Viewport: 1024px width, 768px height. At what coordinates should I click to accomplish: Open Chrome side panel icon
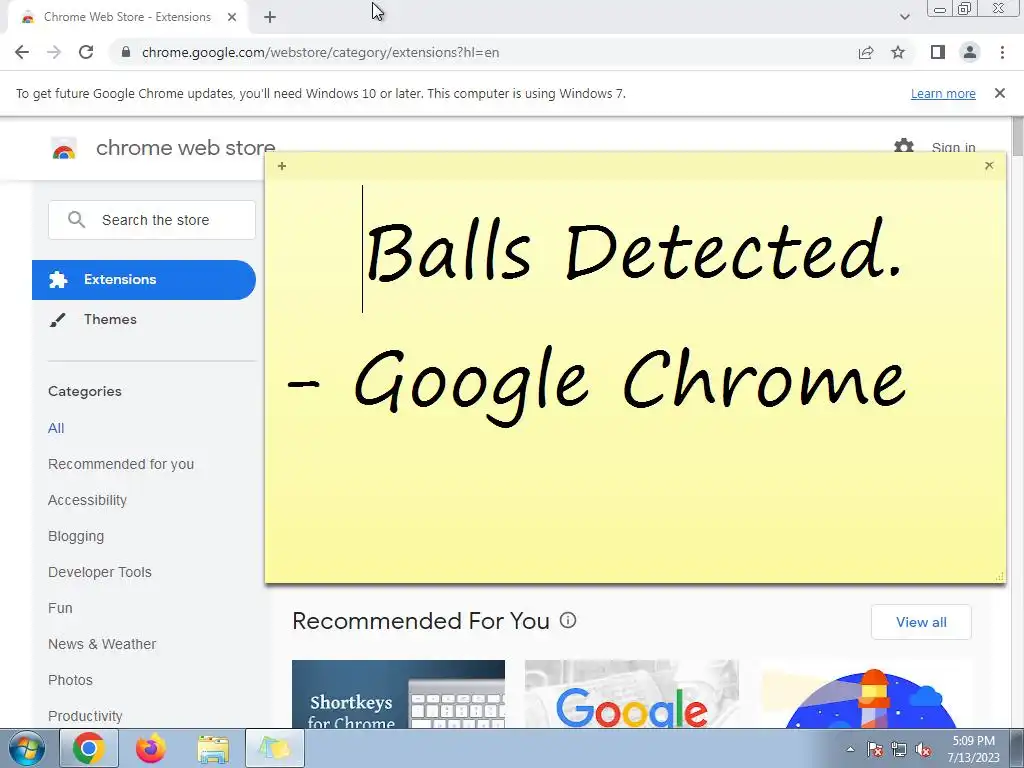tap(938, 52)
